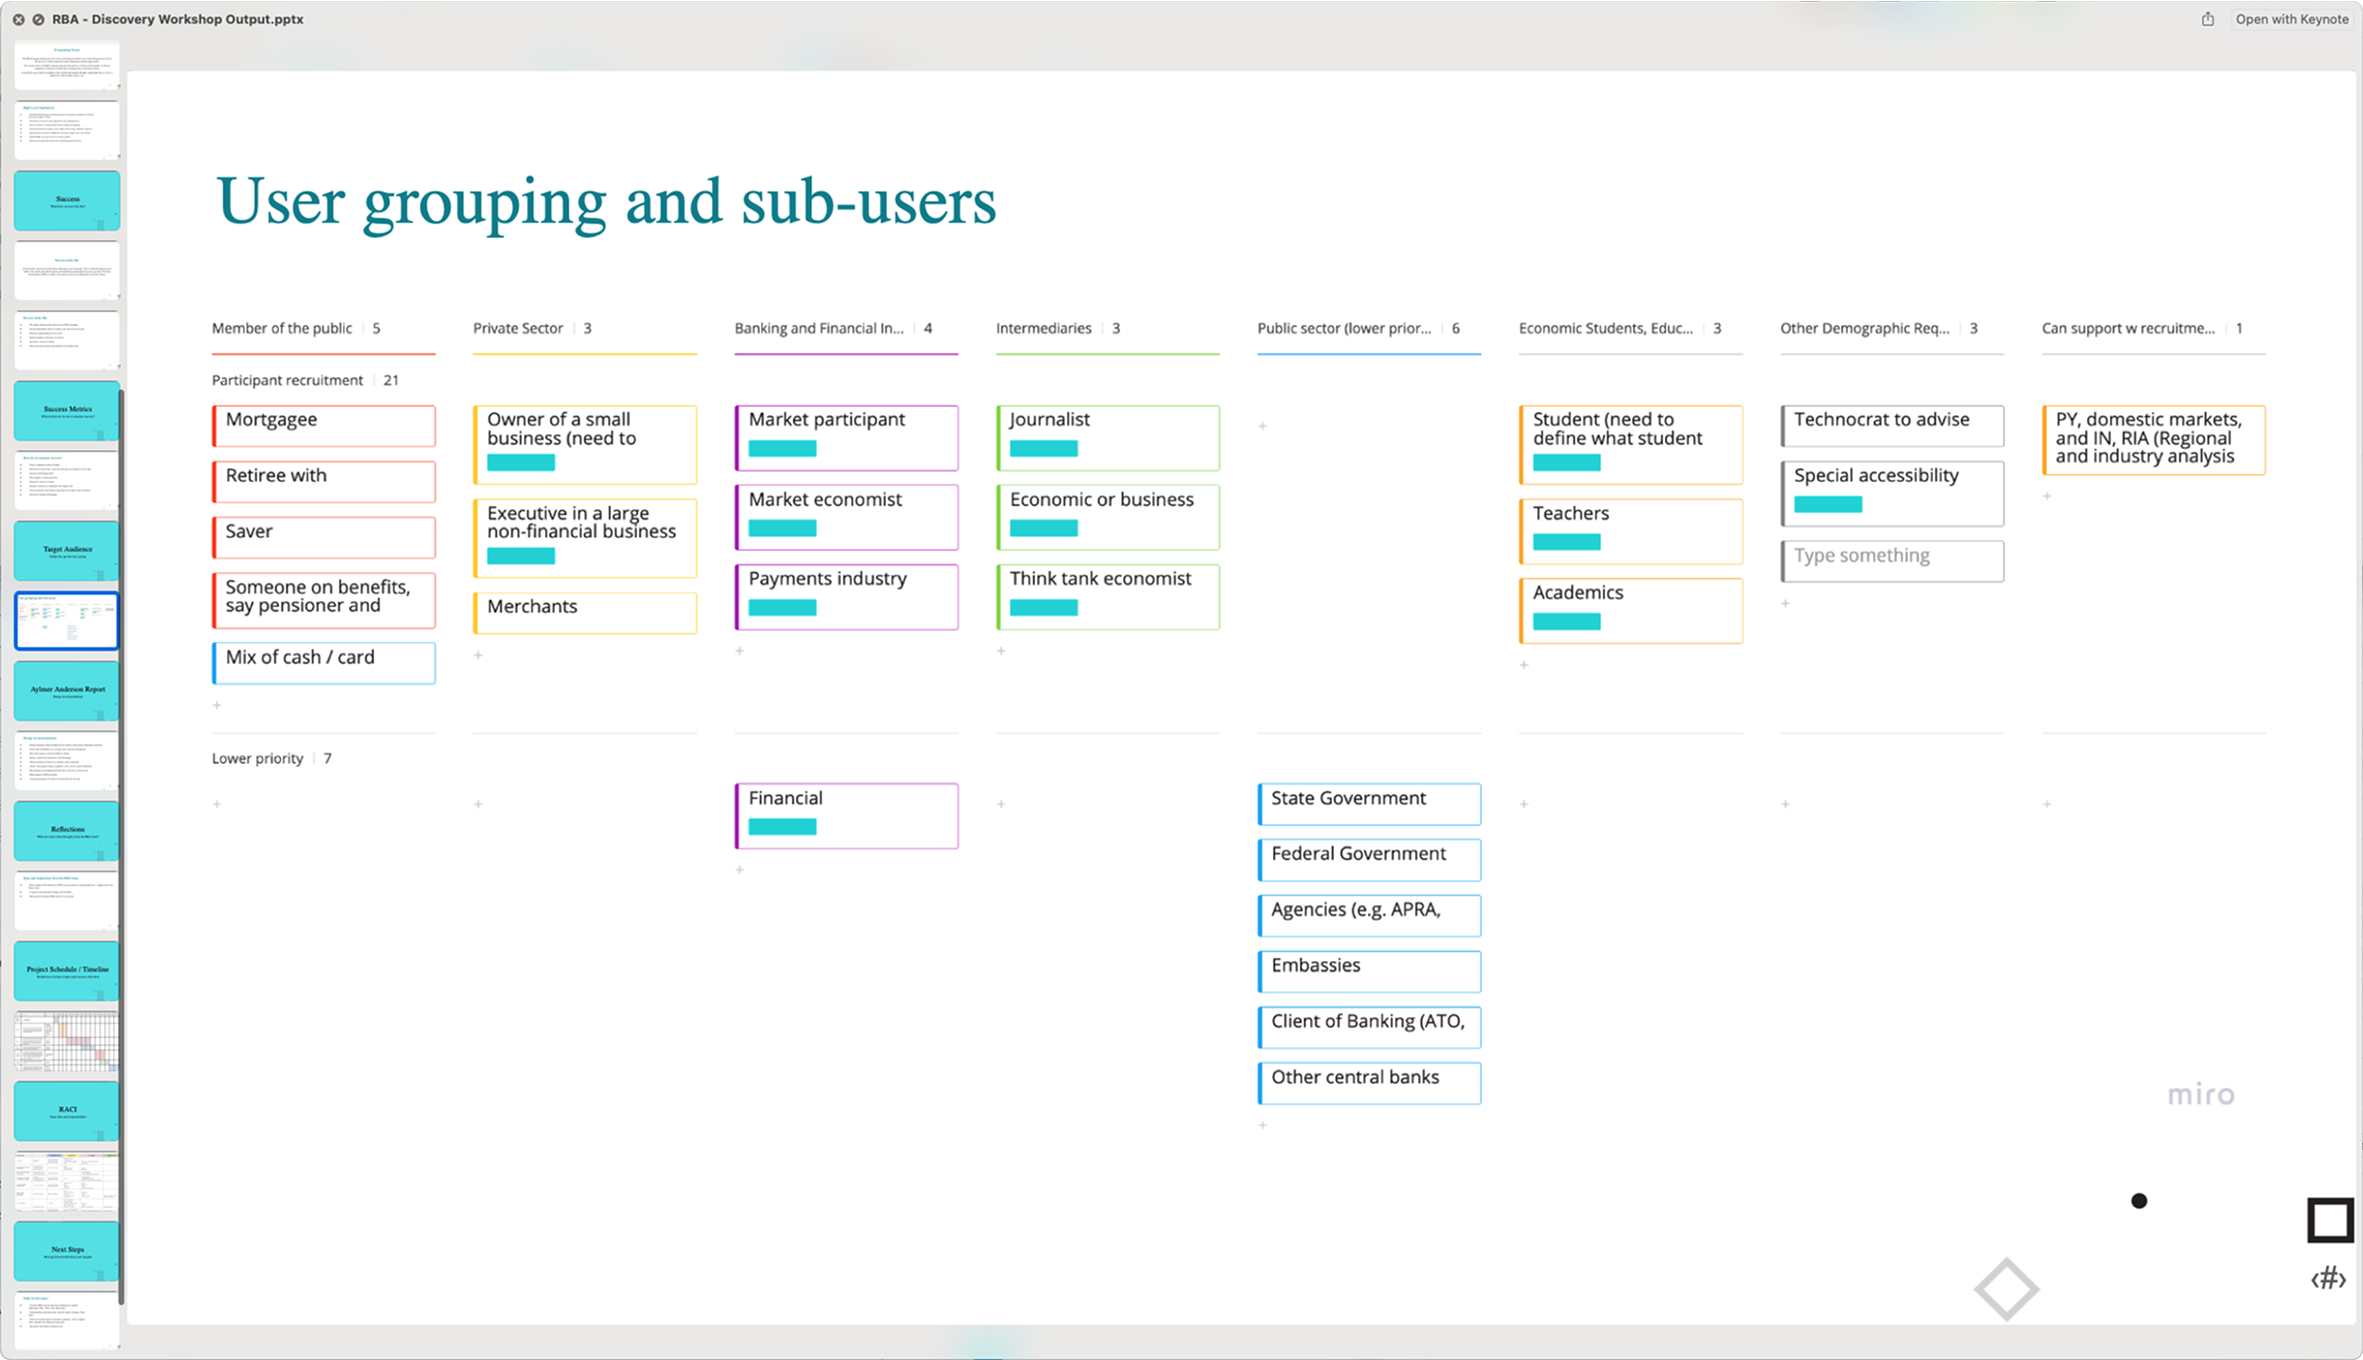Jump to the Target Audience slide thumbnail

[67, 550]
